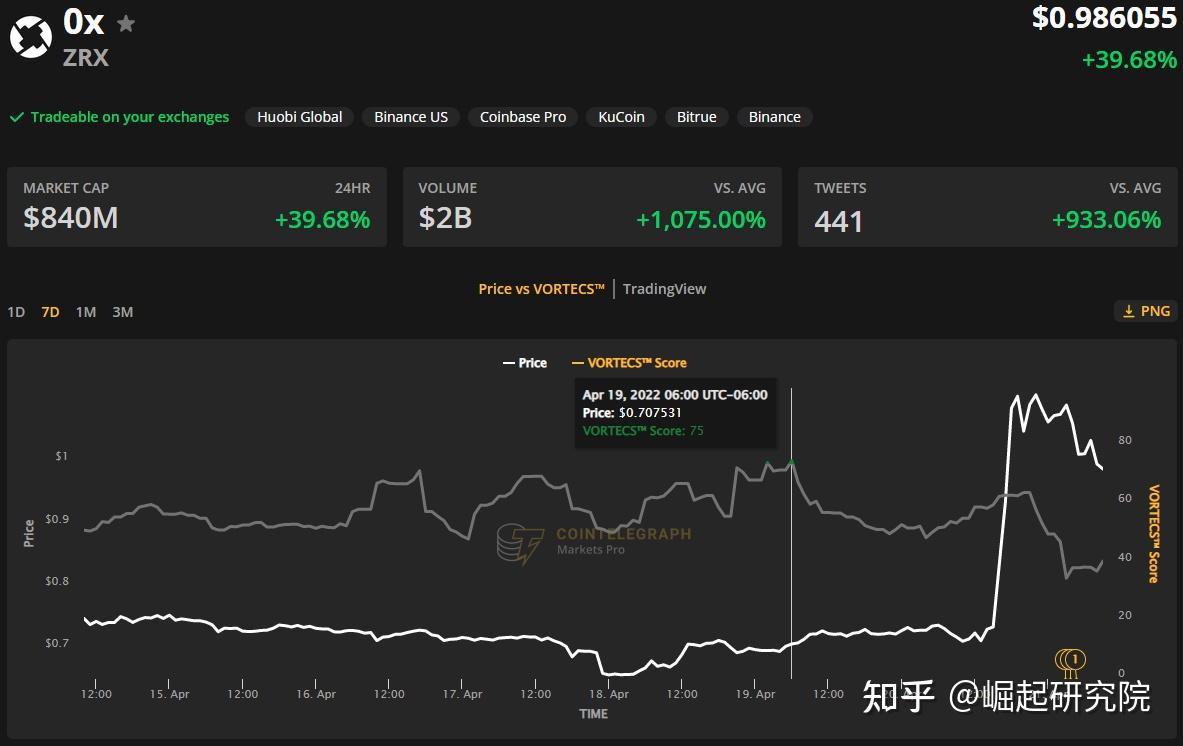The image size is (1183, 746).
Task: Toggle the Price legend series
Action: tap(525, 363)
